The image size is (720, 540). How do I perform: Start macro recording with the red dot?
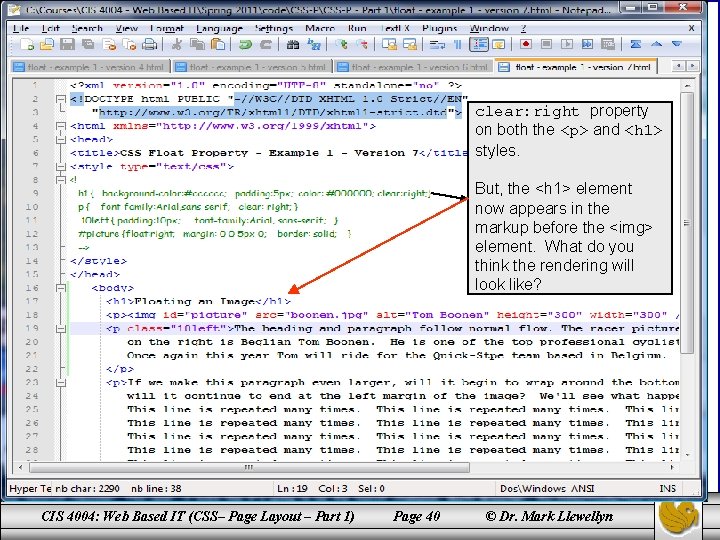coord(526,44)
